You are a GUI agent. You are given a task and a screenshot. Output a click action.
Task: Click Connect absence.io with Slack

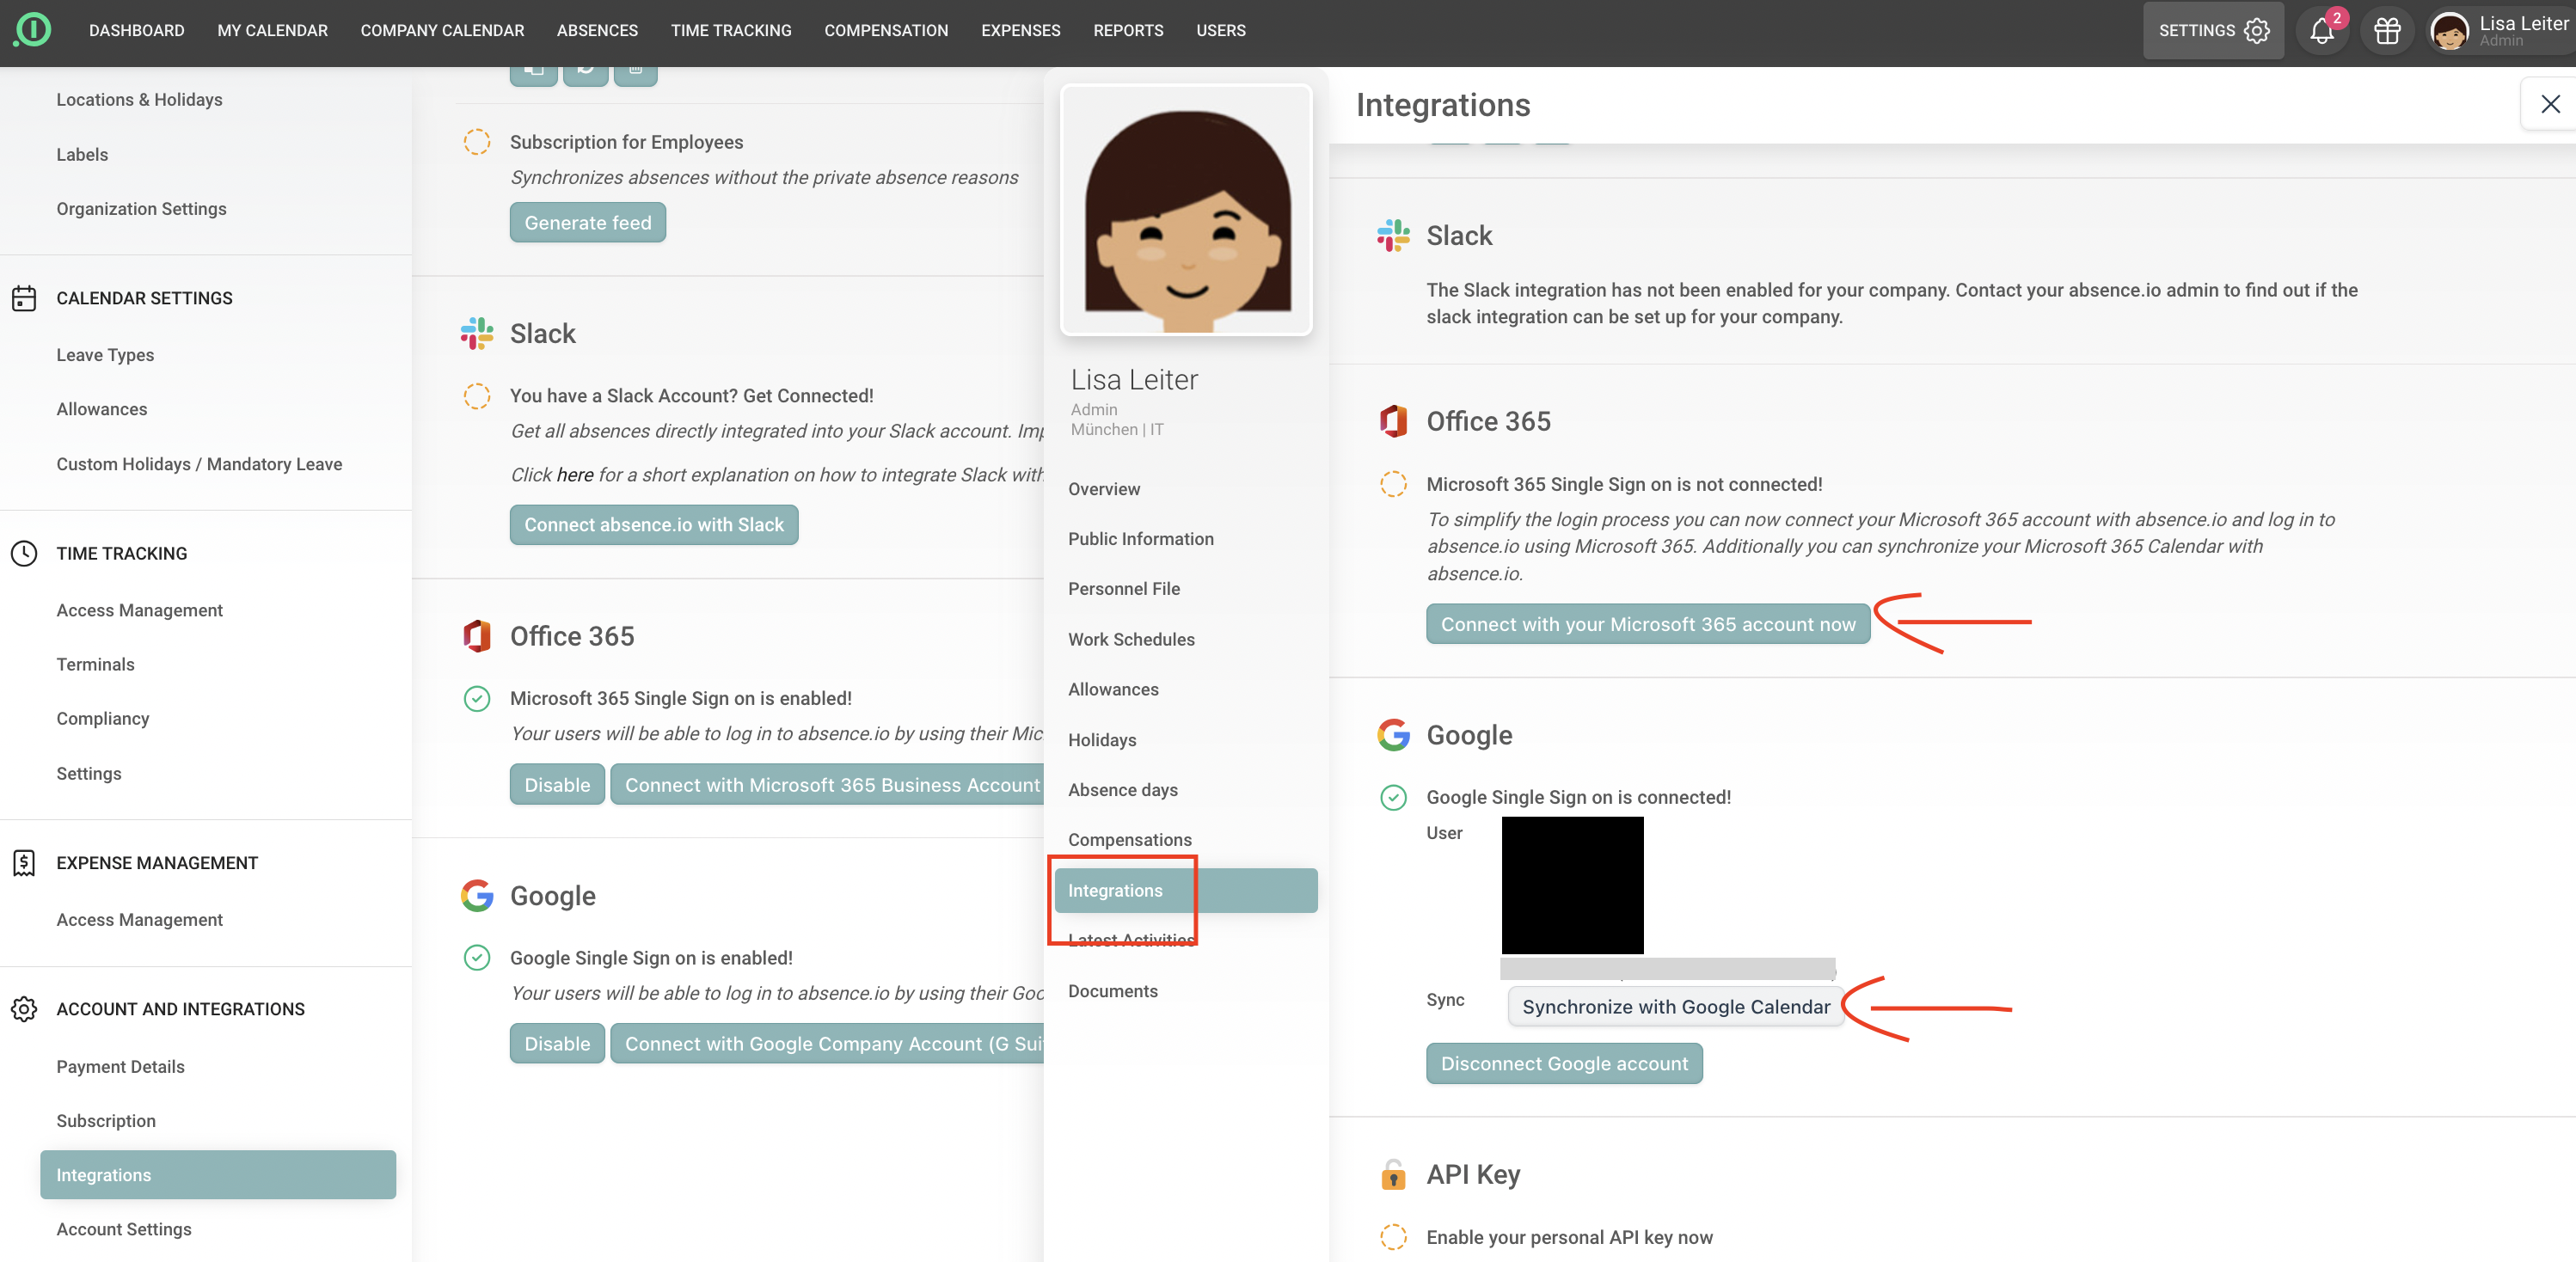tap(654, 524)
